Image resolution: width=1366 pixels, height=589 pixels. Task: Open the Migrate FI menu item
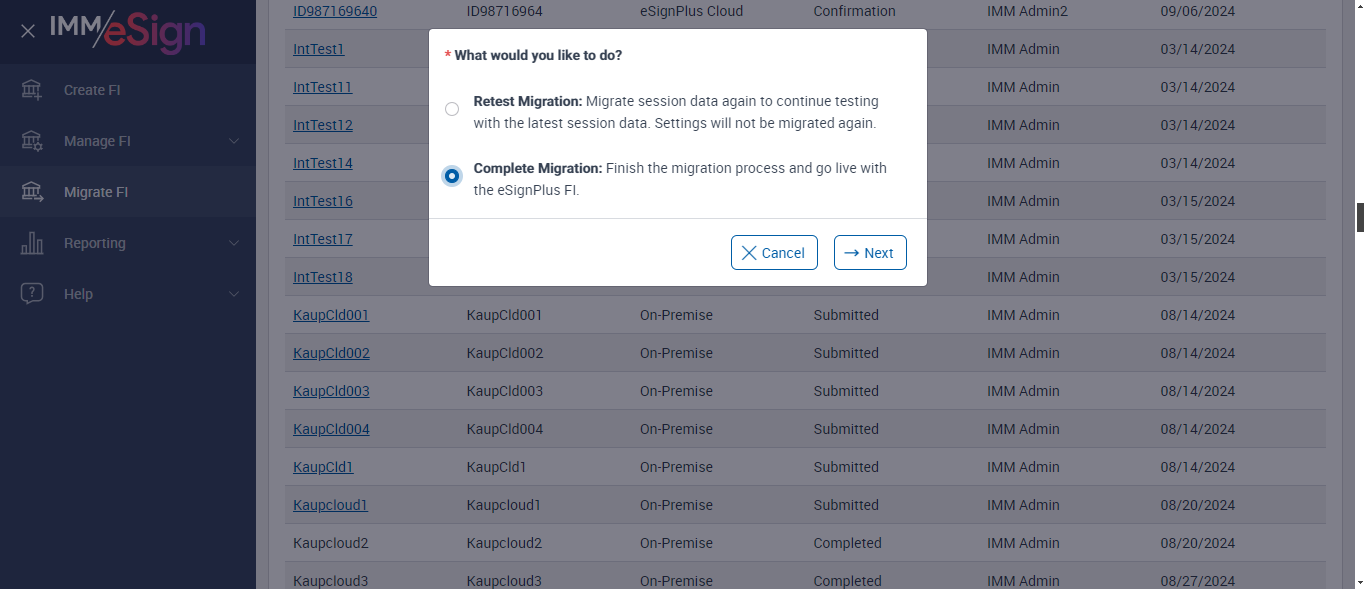point(96,192)
